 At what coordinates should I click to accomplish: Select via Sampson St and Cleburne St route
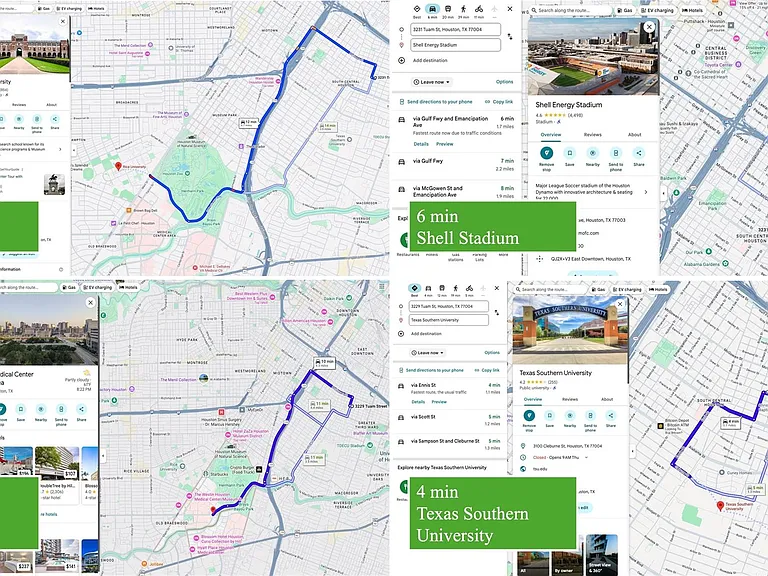click(448, 444)
